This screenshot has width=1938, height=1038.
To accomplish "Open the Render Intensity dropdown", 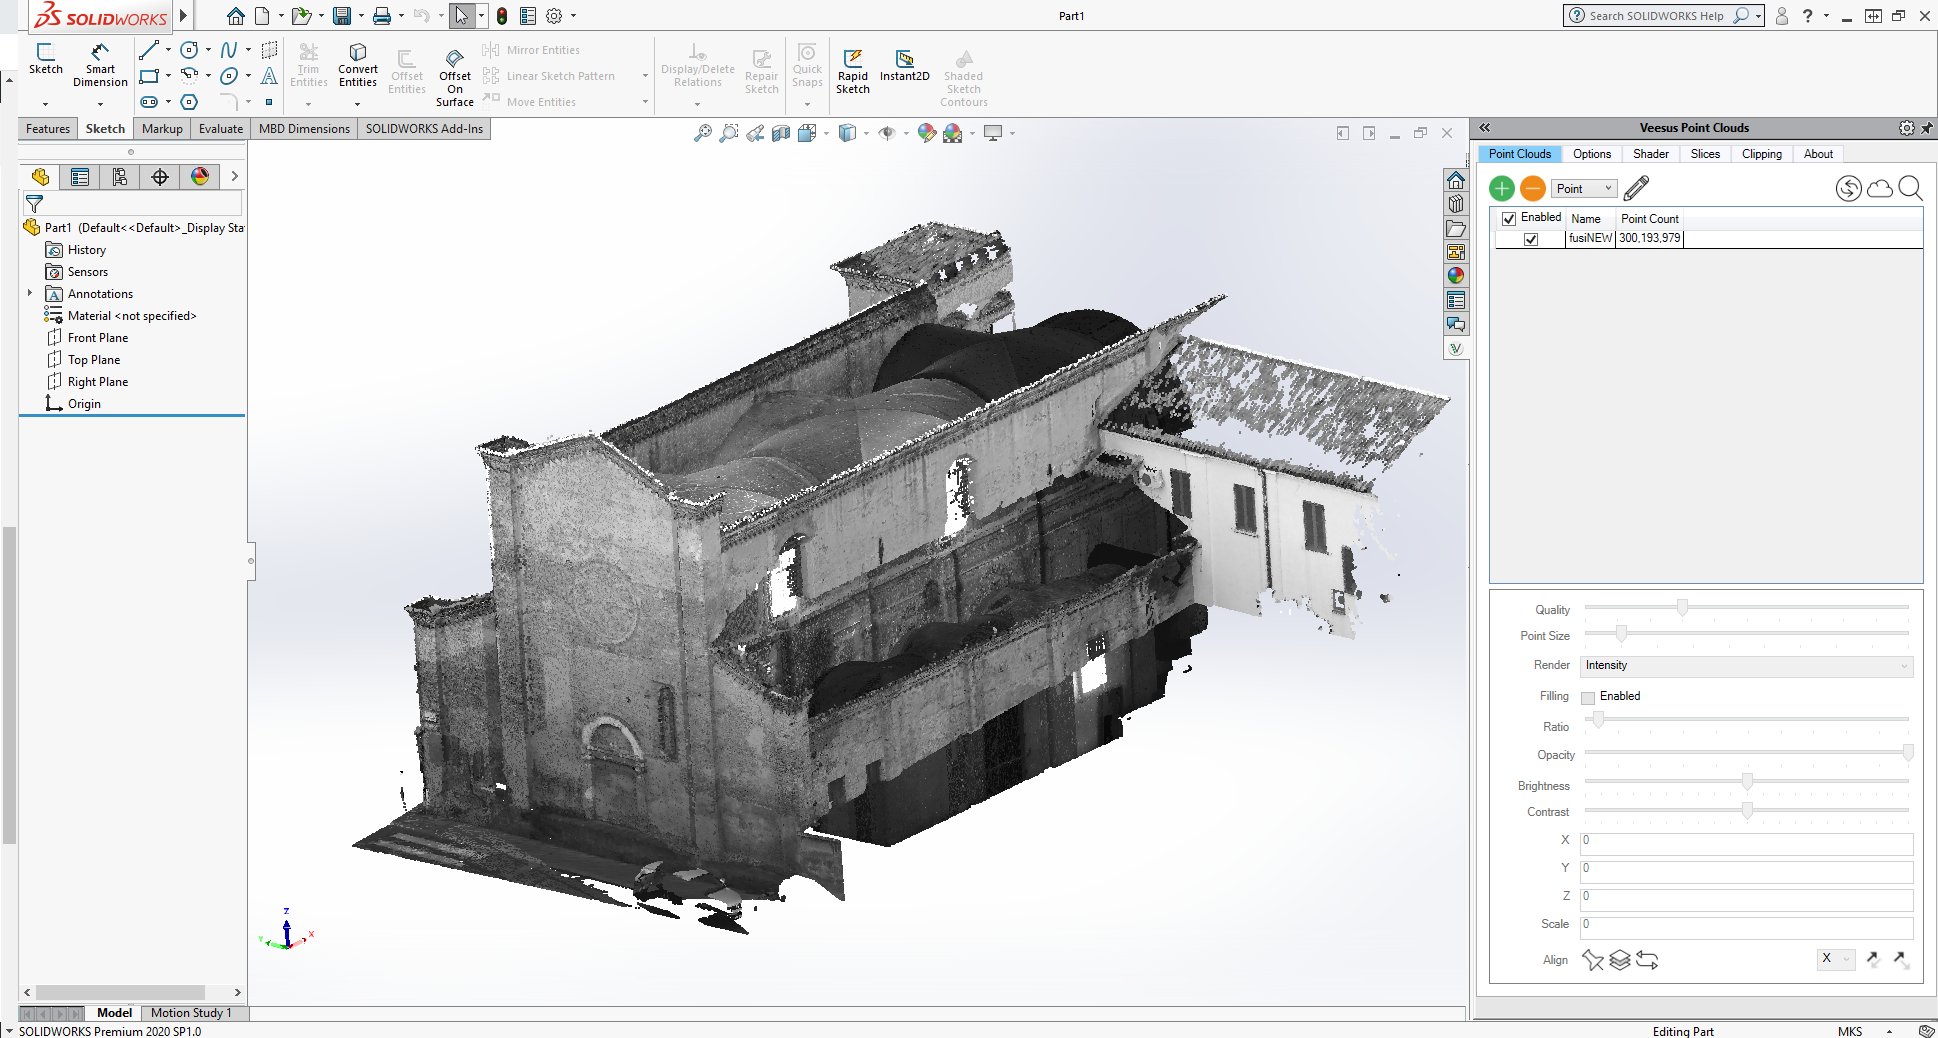I will pyautogui.click(x=1746, y=666).
